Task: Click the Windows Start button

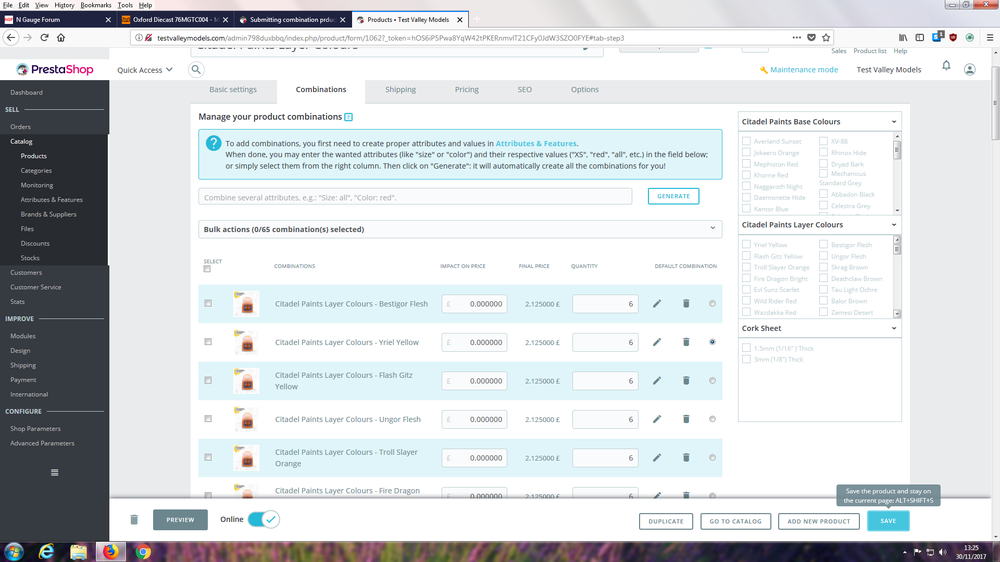Action: coord(14,552)
